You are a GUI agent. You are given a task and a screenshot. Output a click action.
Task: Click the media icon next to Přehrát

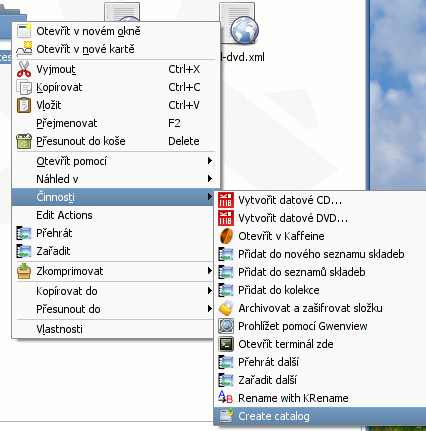24,233
